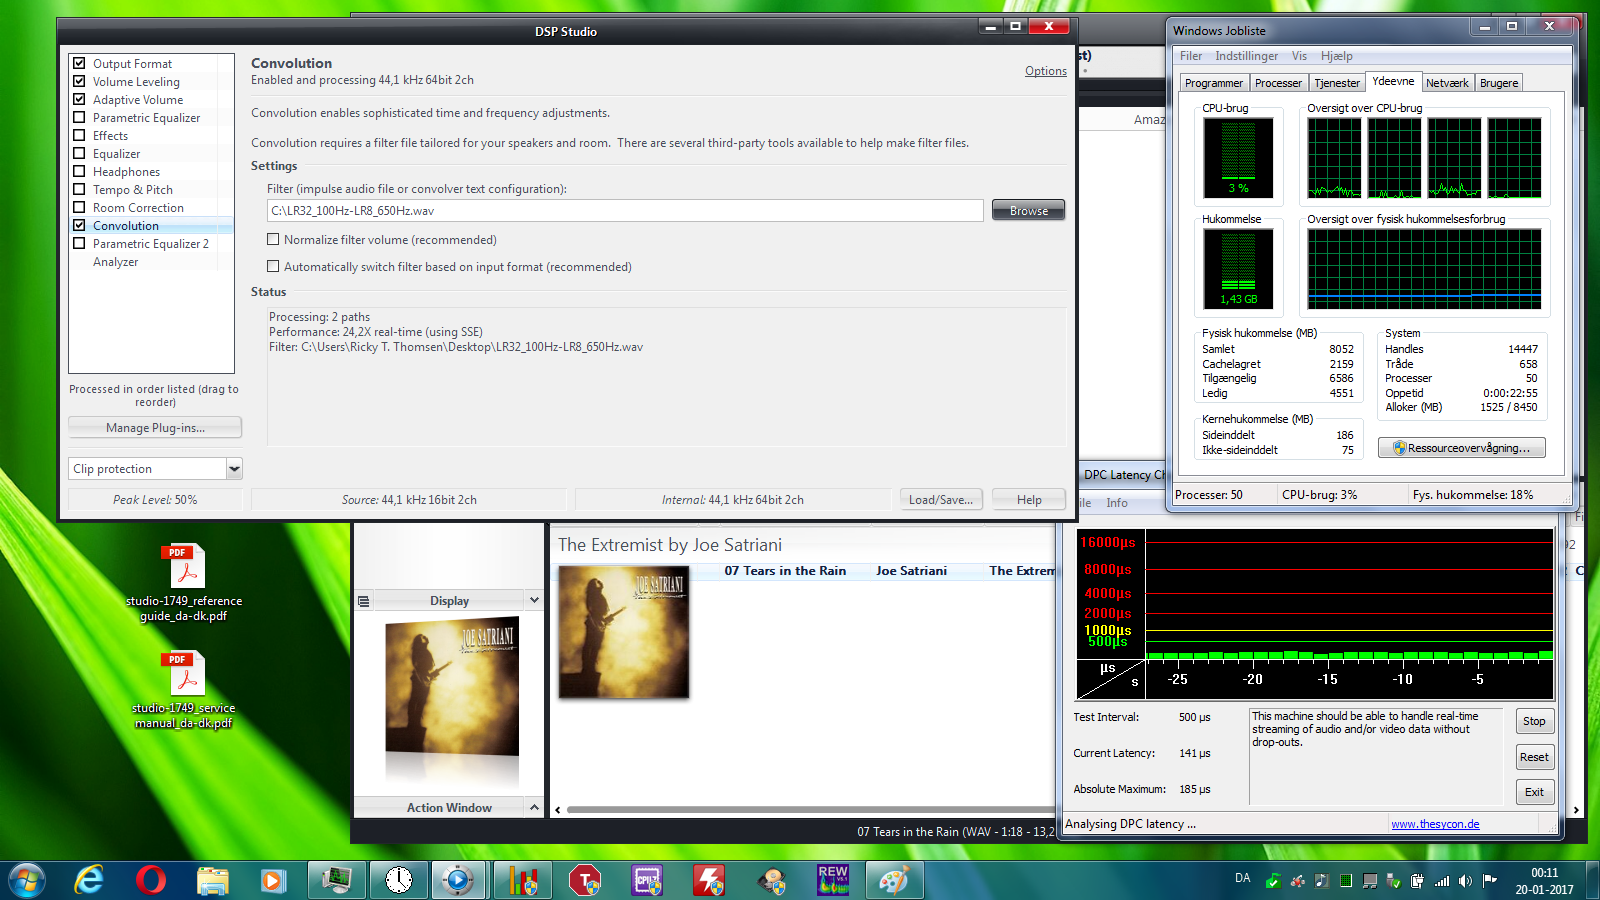Viewport: 1600px width, 900px height.
Task: Click the red stop-sign T taskbar icon
Action: [x=585, y=880]
